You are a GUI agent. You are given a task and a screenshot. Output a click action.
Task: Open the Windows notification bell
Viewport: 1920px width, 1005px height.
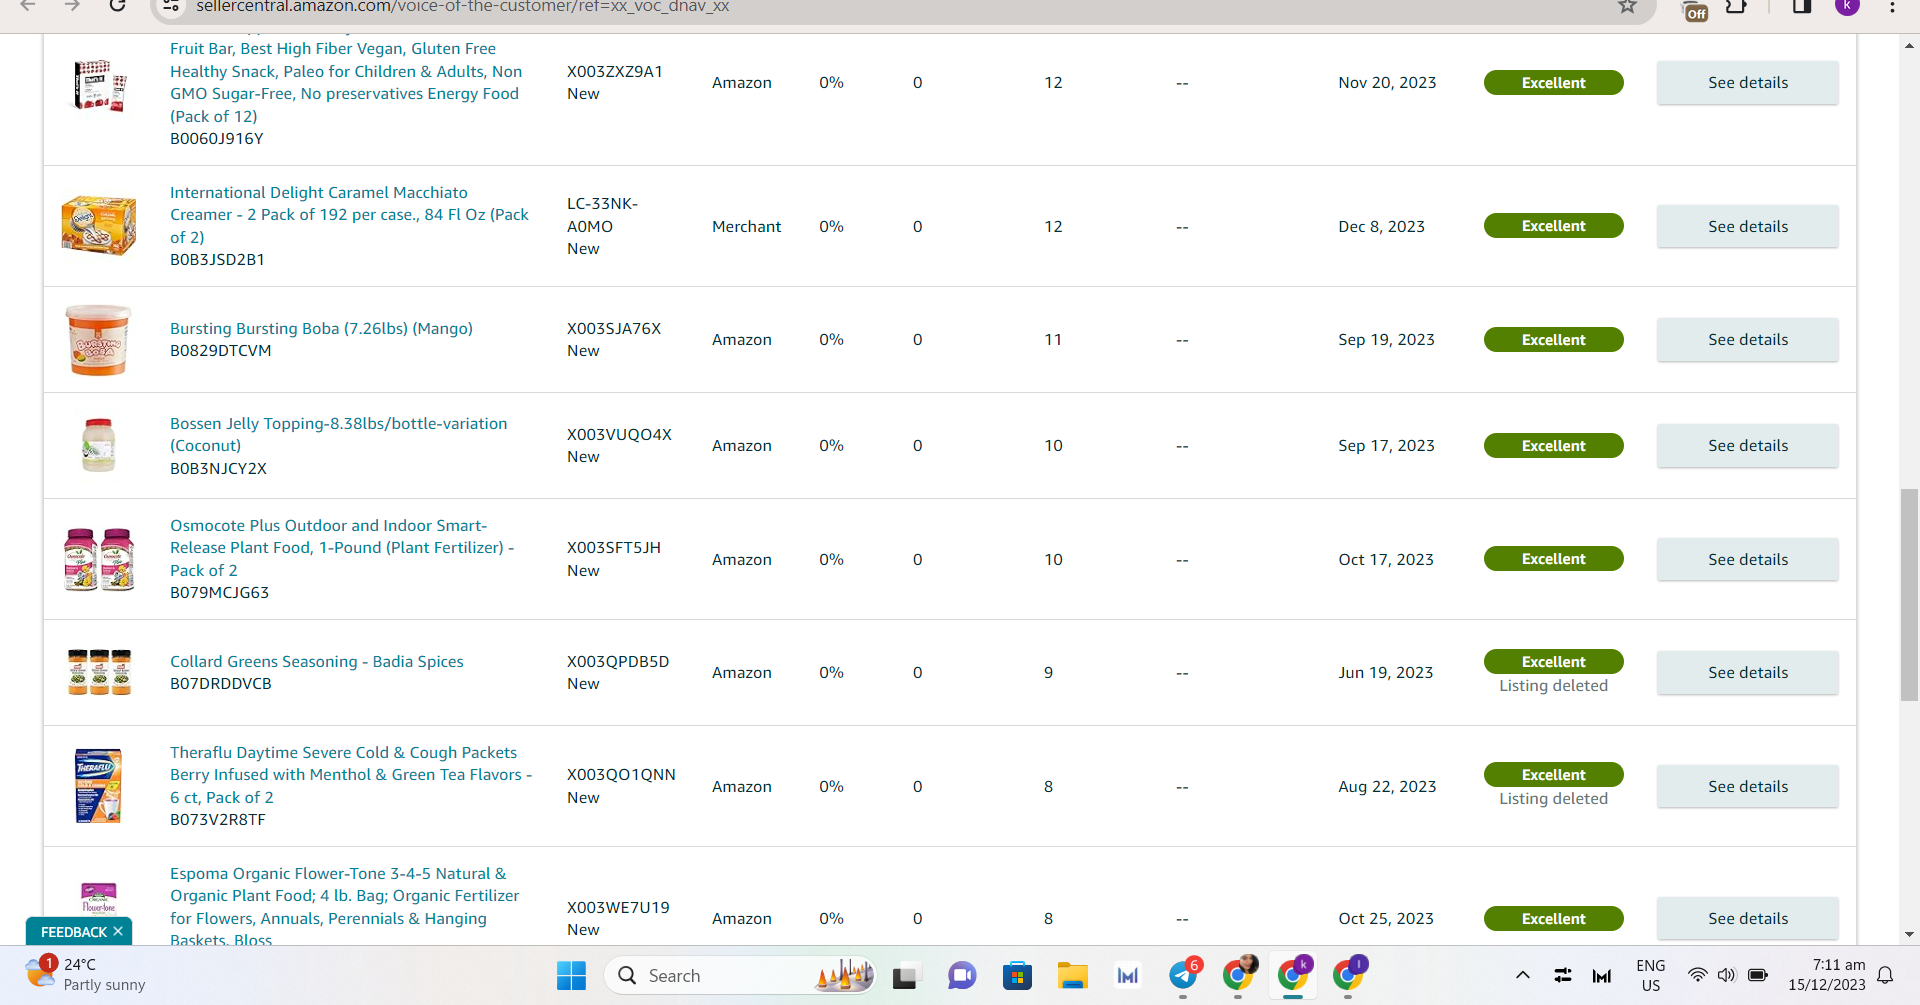pyautogui.click(x=1885, y=975)
